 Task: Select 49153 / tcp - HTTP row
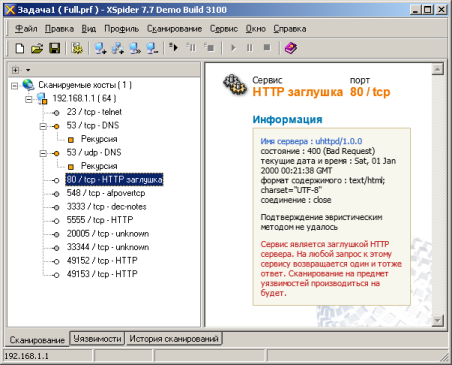coord(102,274)
